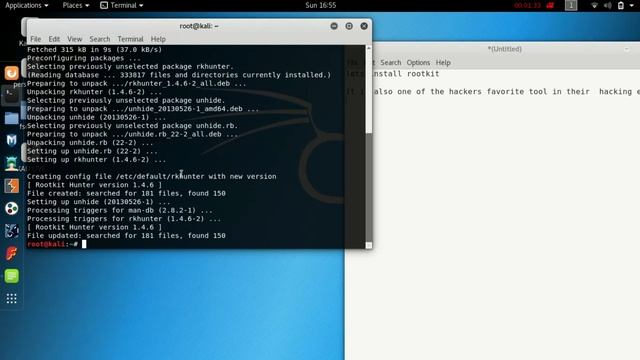Screen dimensions: 640x360
Task: Open File menu in terminal window
Action: click(36, 39)
